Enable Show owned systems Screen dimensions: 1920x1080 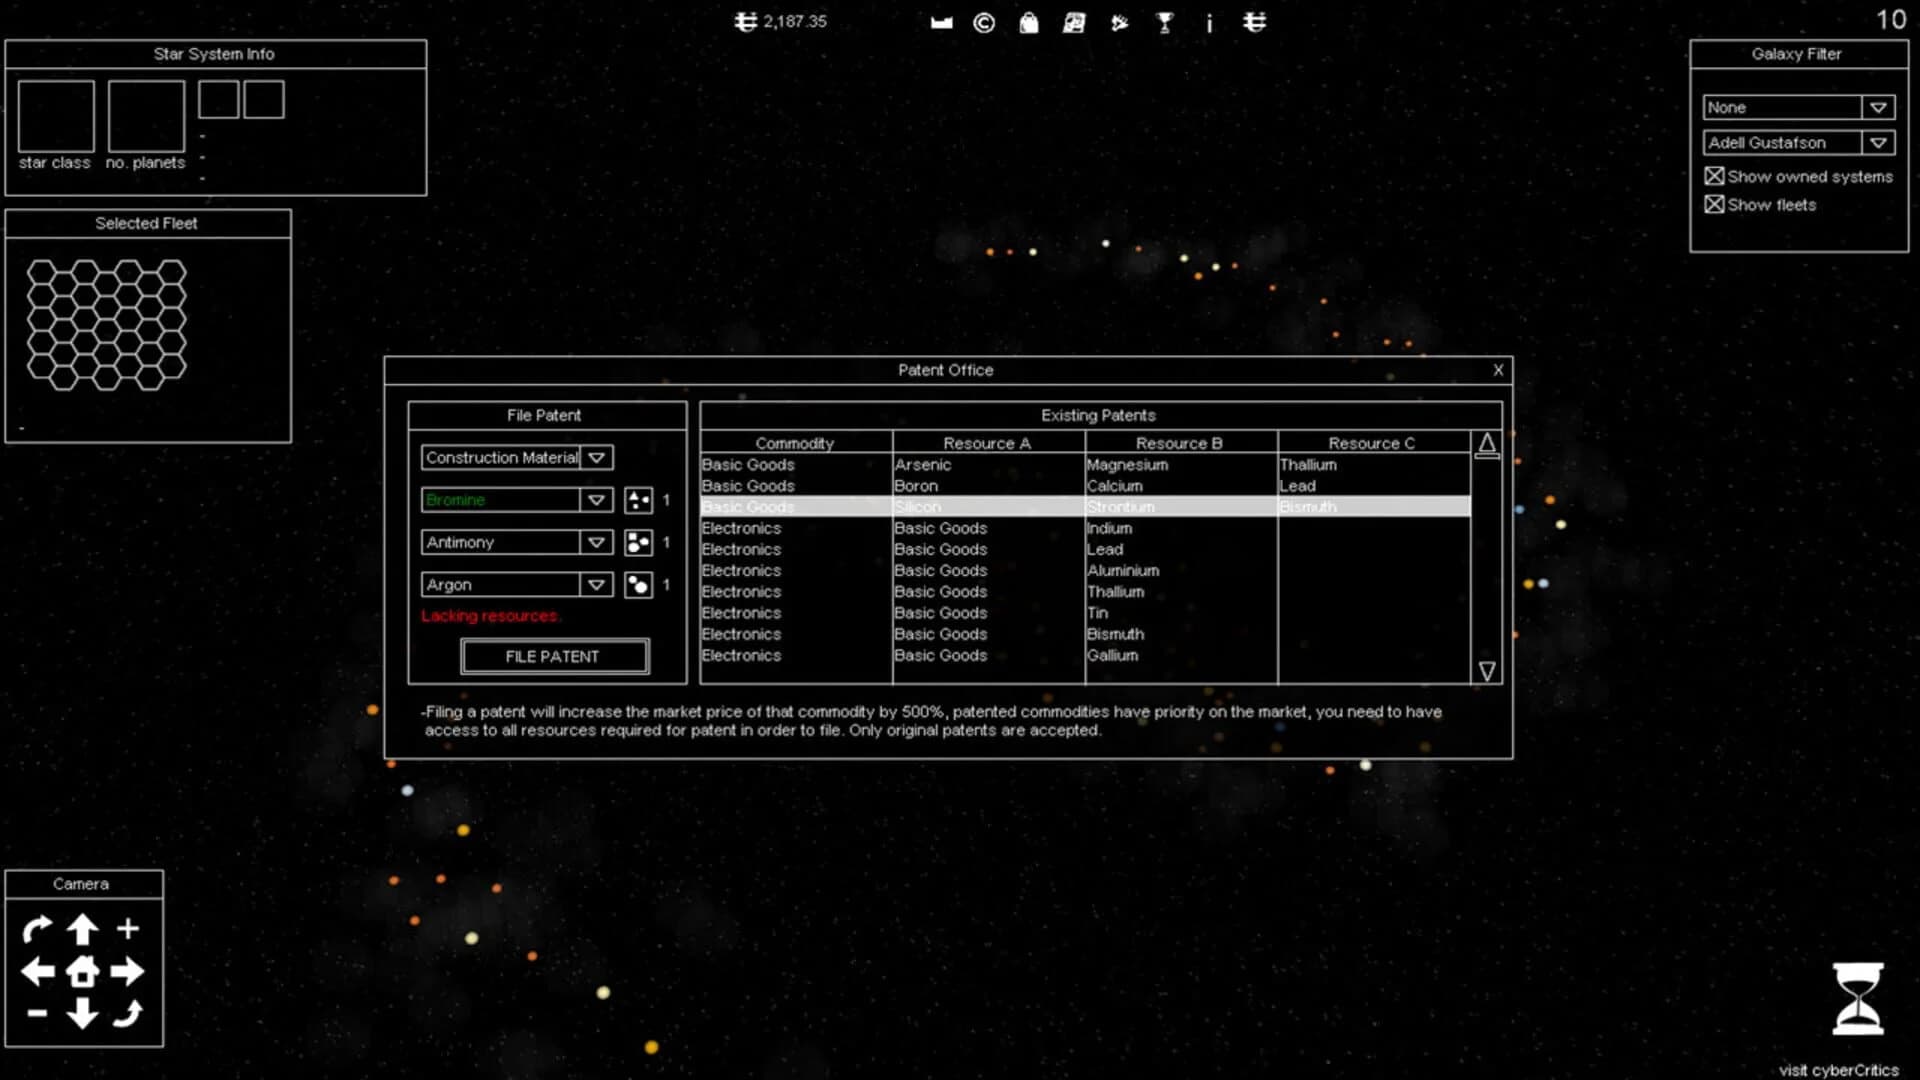[1716, 176]
